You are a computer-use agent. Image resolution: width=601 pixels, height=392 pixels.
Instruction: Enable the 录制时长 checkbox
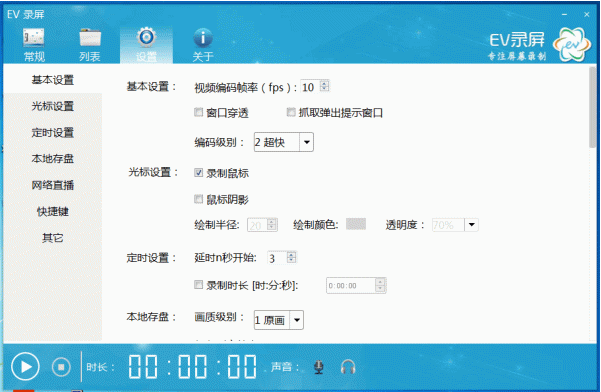pos(198,285)
